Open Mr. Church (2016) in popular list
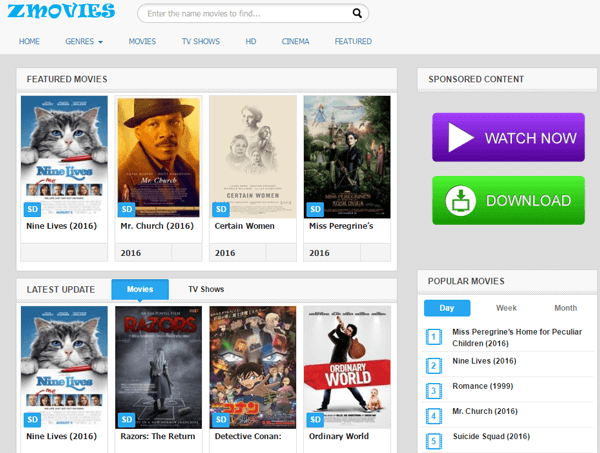Viewport: 600px width, 453px height. (485, 411)
